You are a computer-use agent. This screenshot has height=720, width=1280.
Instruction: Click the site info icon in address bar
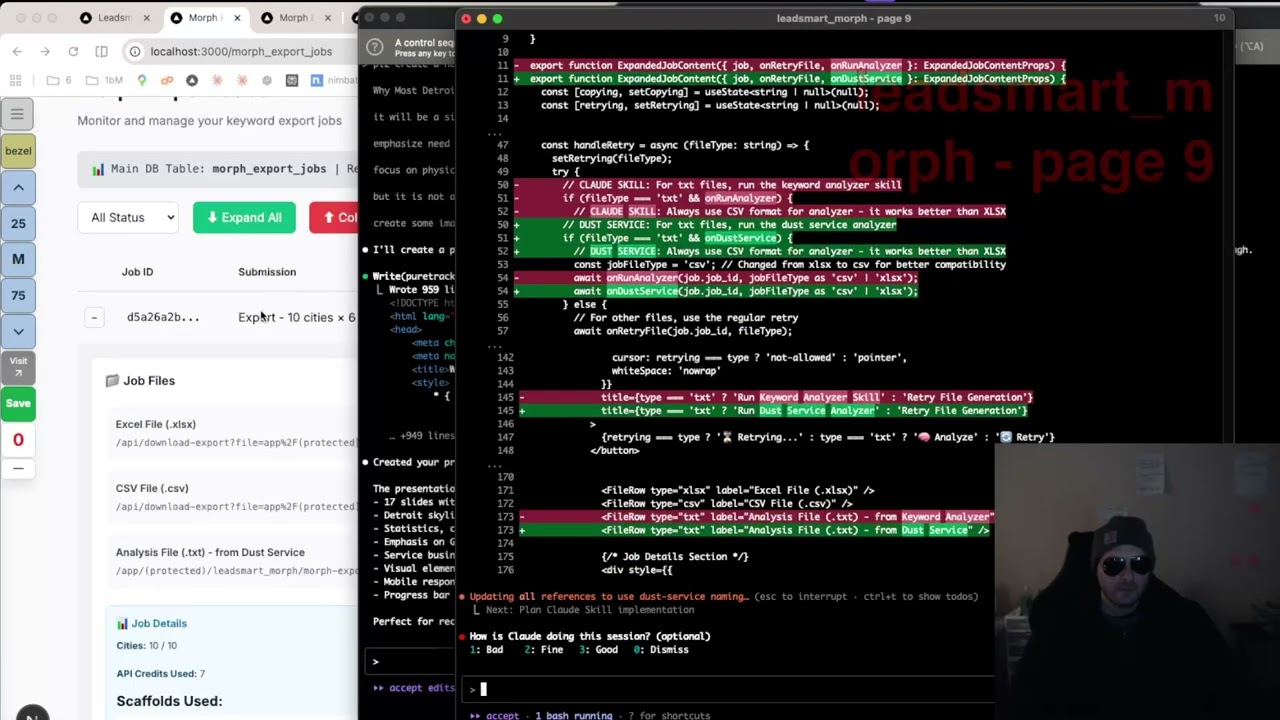coord(135,51)
